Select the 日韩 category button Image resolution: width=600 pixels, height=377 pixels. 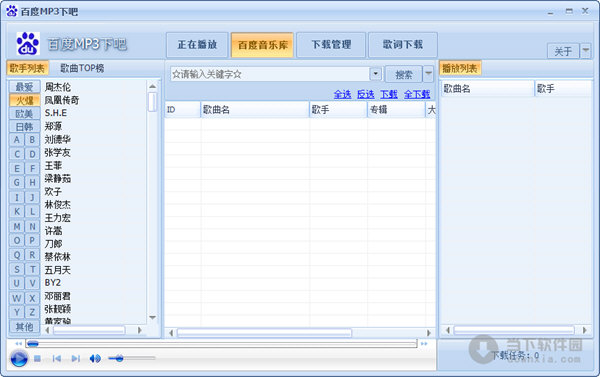click(x=24, y=127)
